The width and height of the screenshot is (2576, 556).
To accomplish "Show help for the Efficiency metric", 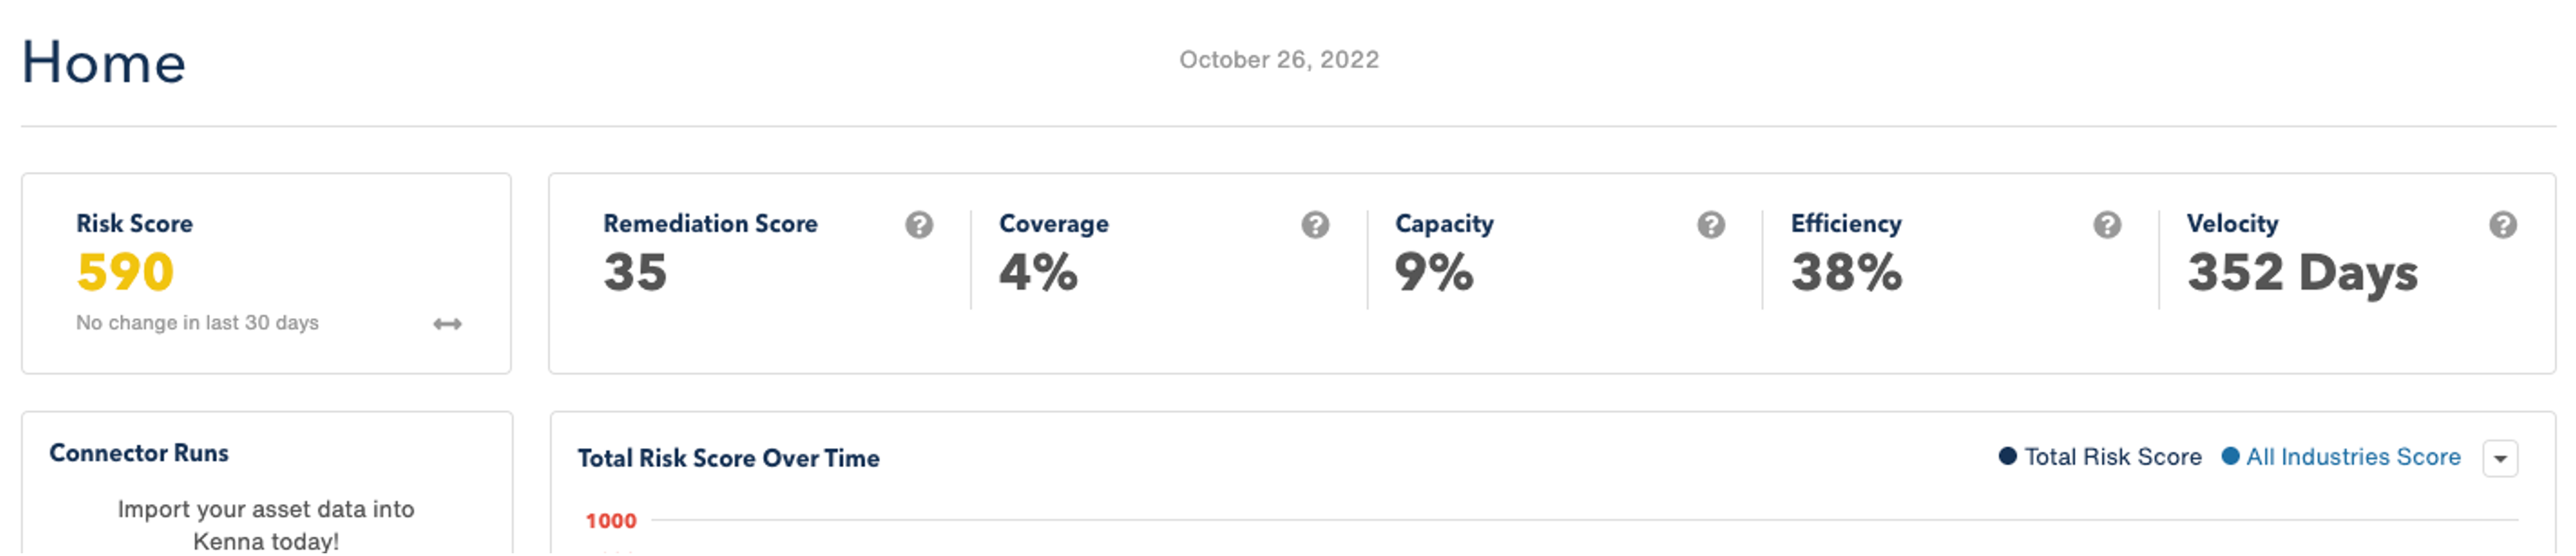I will tap(2107, 225).
